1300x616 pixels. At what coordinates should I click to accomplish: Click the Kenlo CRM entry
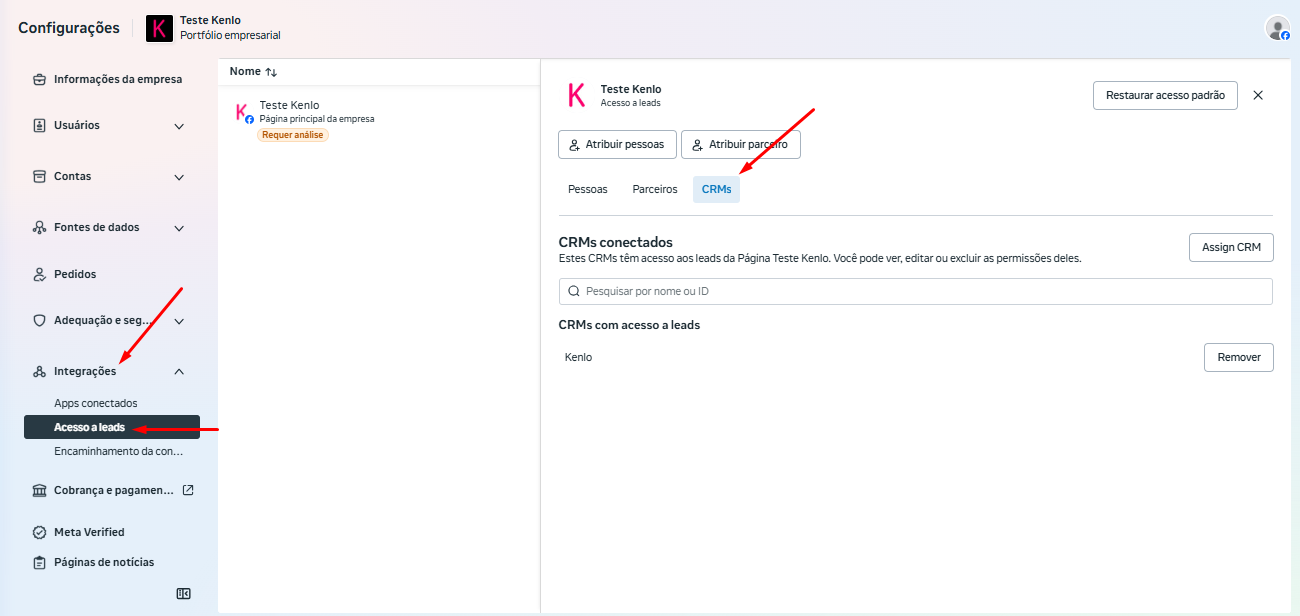[x=579, y=357]
